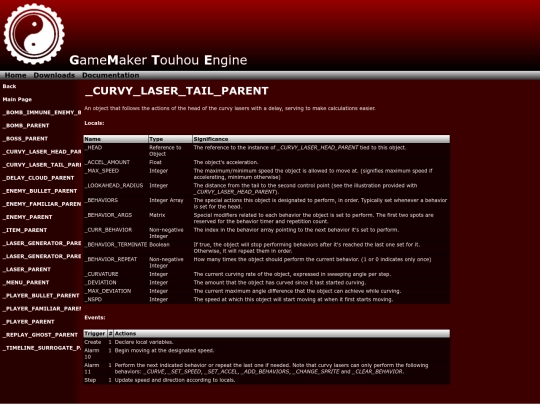This screenshot has height=405, width=540.
Task: Open _PLAYER_PARENT sidebar link
Action: (x=29, y=322)
